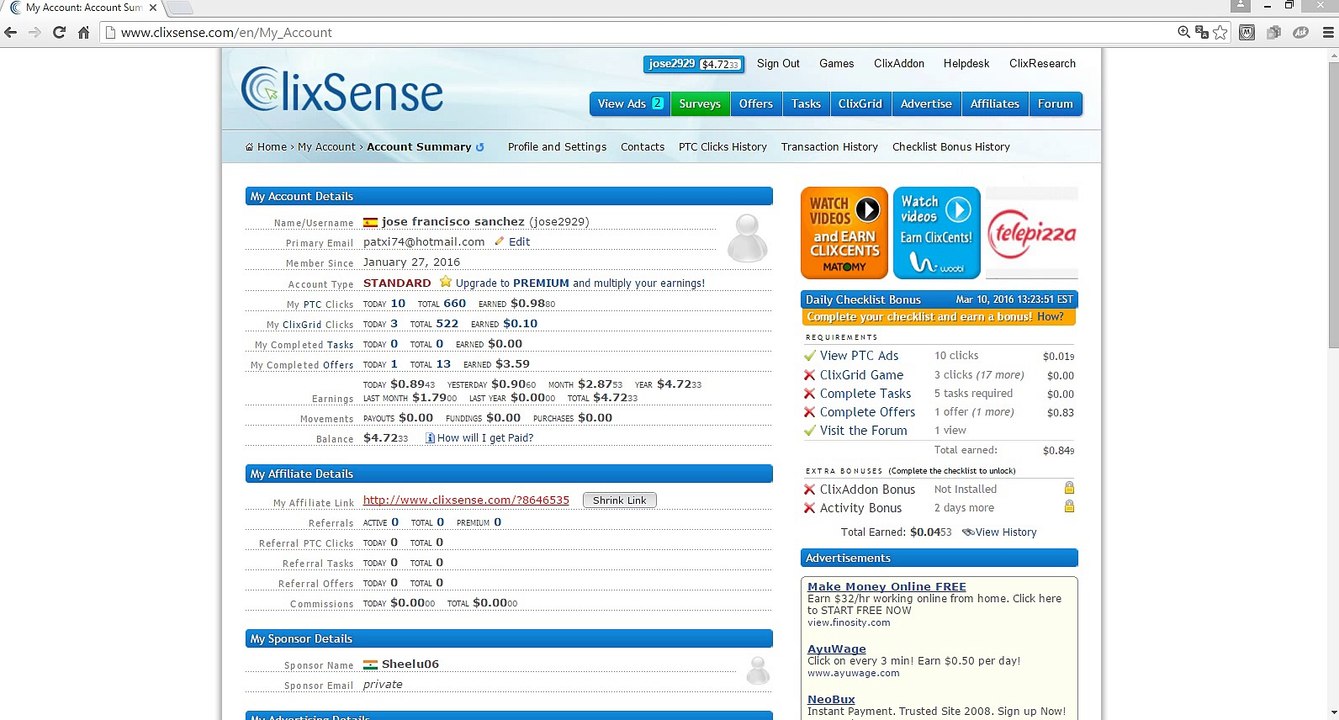1339x720 pixels.
Task: Click the Matomy Watch Videos banner
Action: [x=844, y=233]
